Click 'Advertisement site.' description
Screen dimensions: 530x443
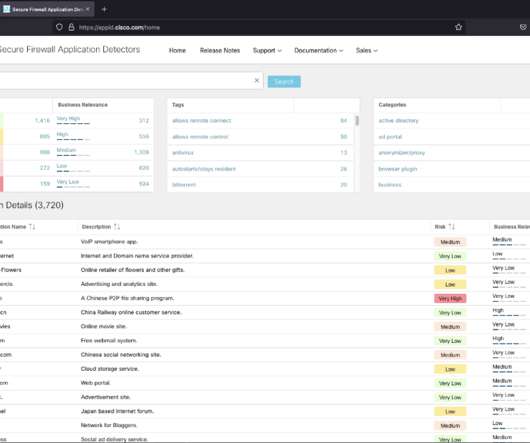(105, 397)
